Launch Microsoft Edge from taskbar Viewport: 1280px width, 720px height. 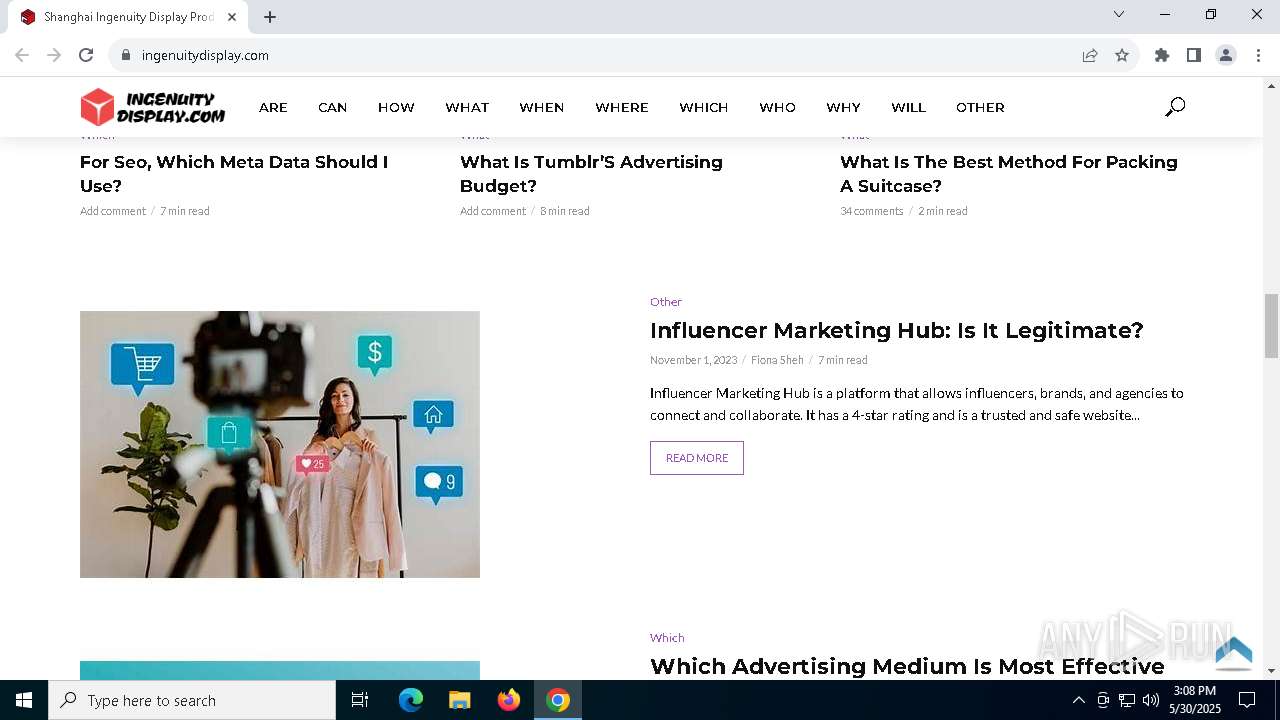click(411, 700)
